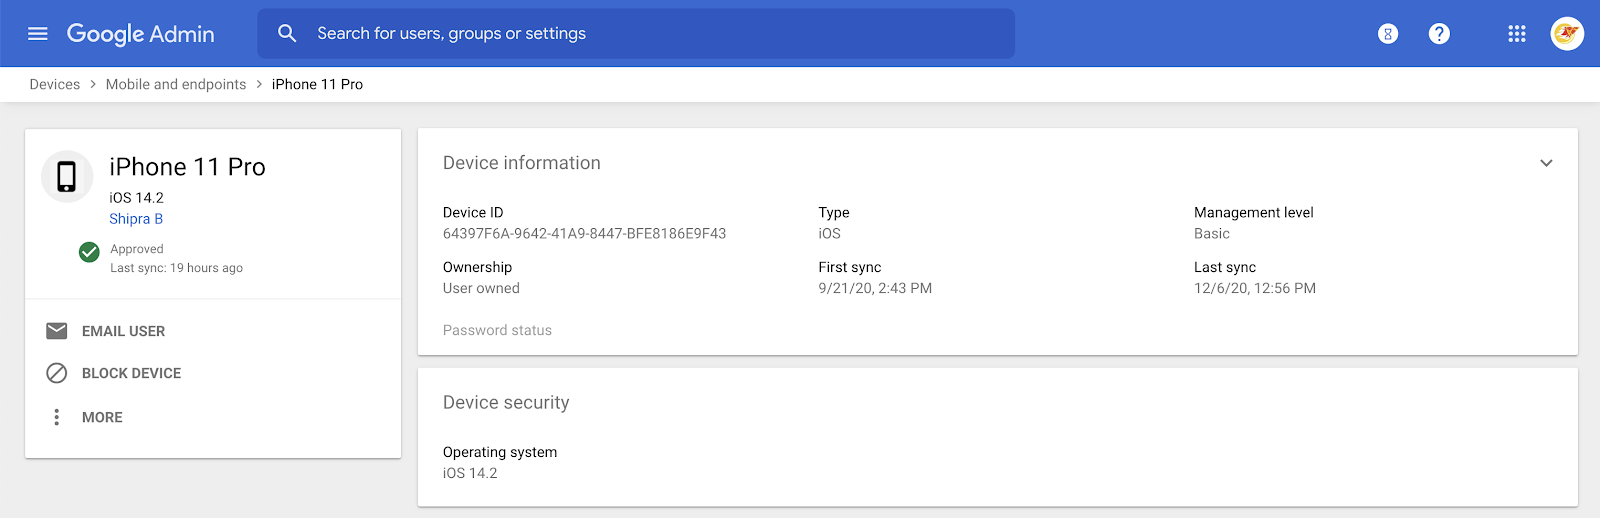
Task: Collapse the Device information section
Action: pos(1546,163)
